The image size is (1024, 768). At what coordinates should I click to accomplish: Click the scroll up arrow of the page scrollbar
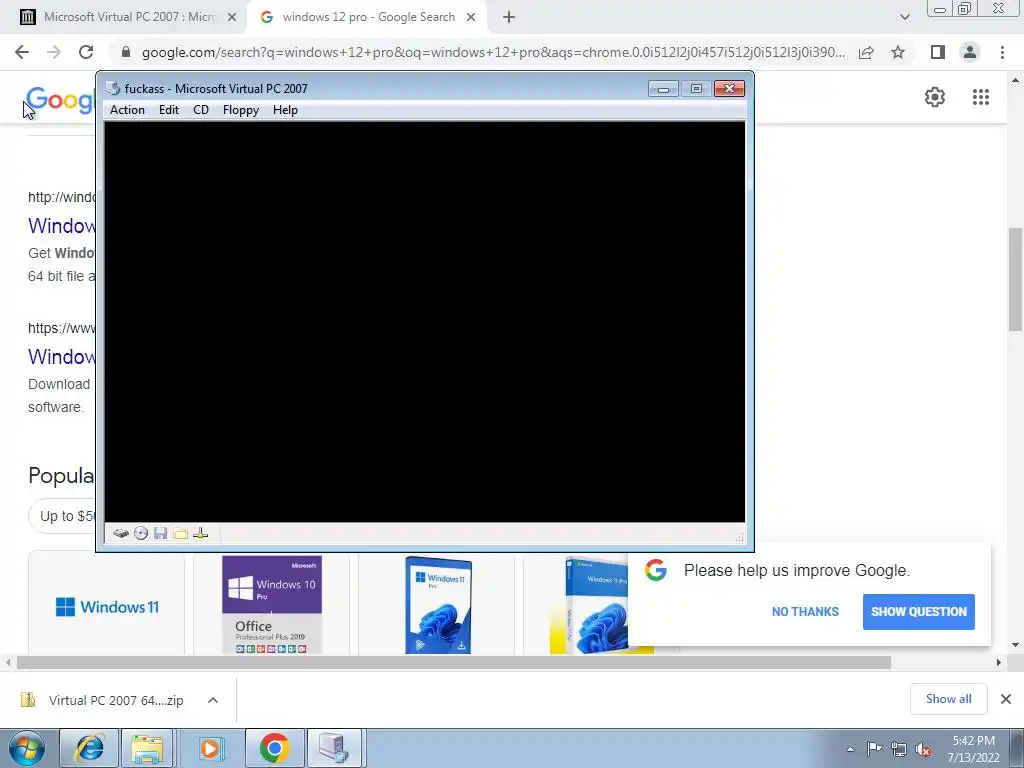pyautogui.click(x=1015, y=80)
